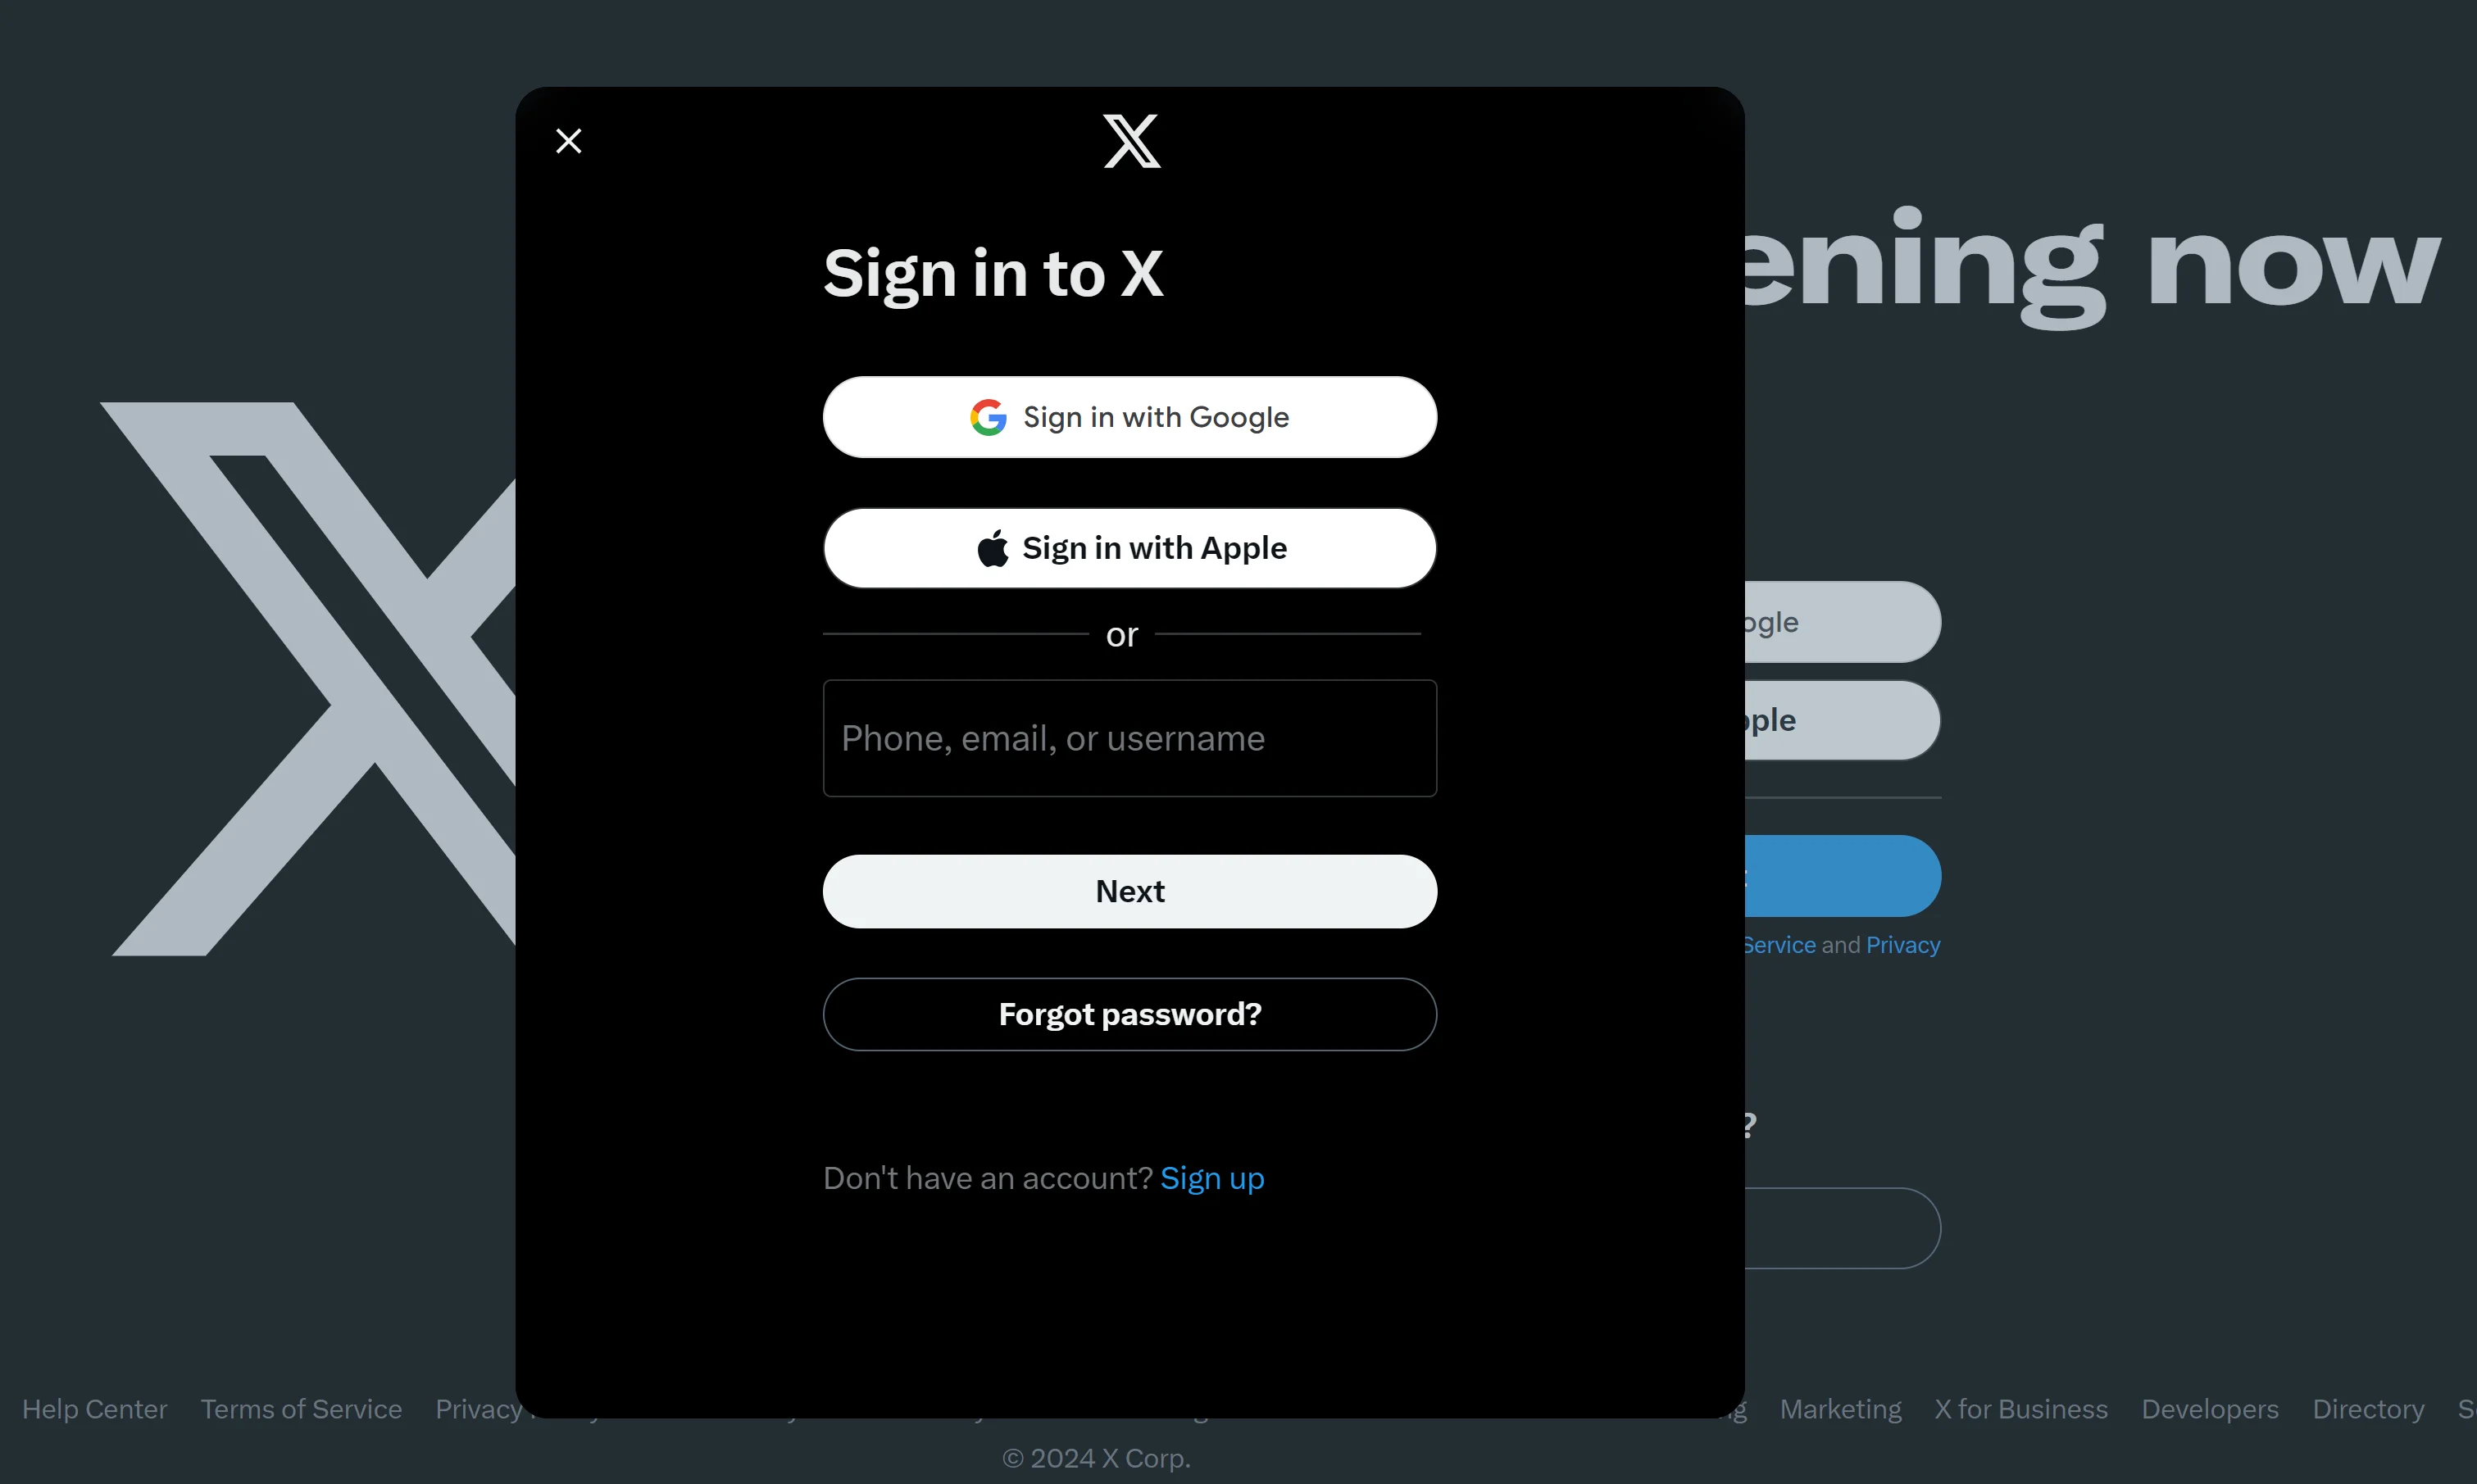Screen dimensions: 2477x1484
Task: Click the Help Center footer link
Action: point(93,1409)
